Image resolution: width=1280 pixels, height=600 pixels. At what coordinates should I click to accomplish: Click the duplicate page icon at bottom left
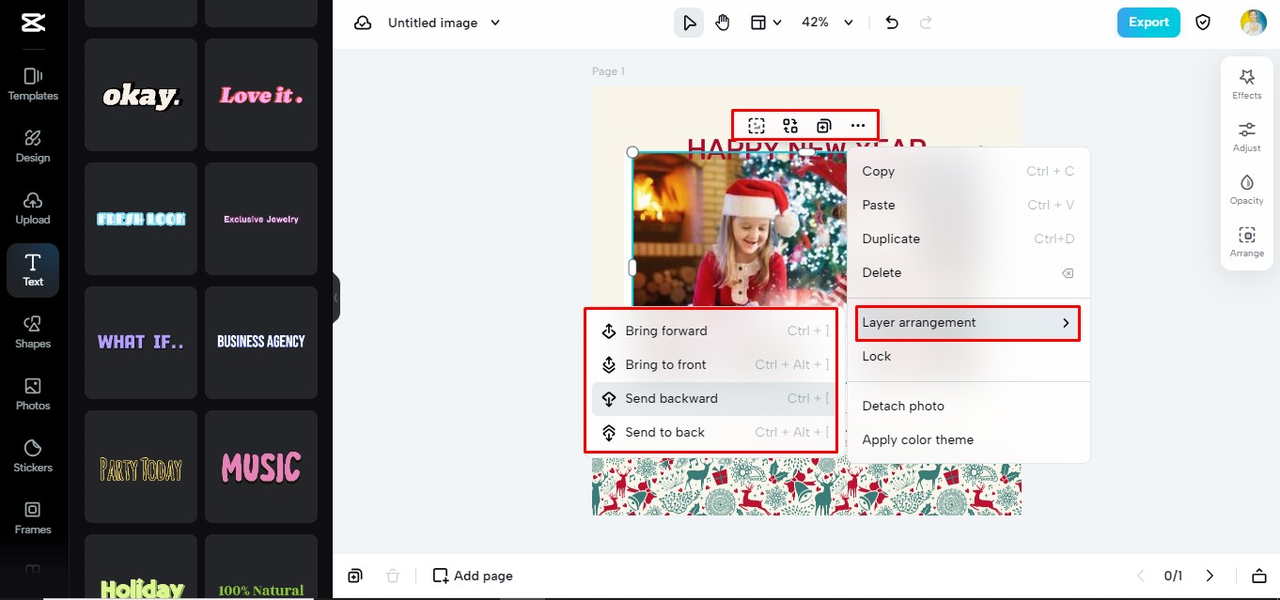(355, 576)
